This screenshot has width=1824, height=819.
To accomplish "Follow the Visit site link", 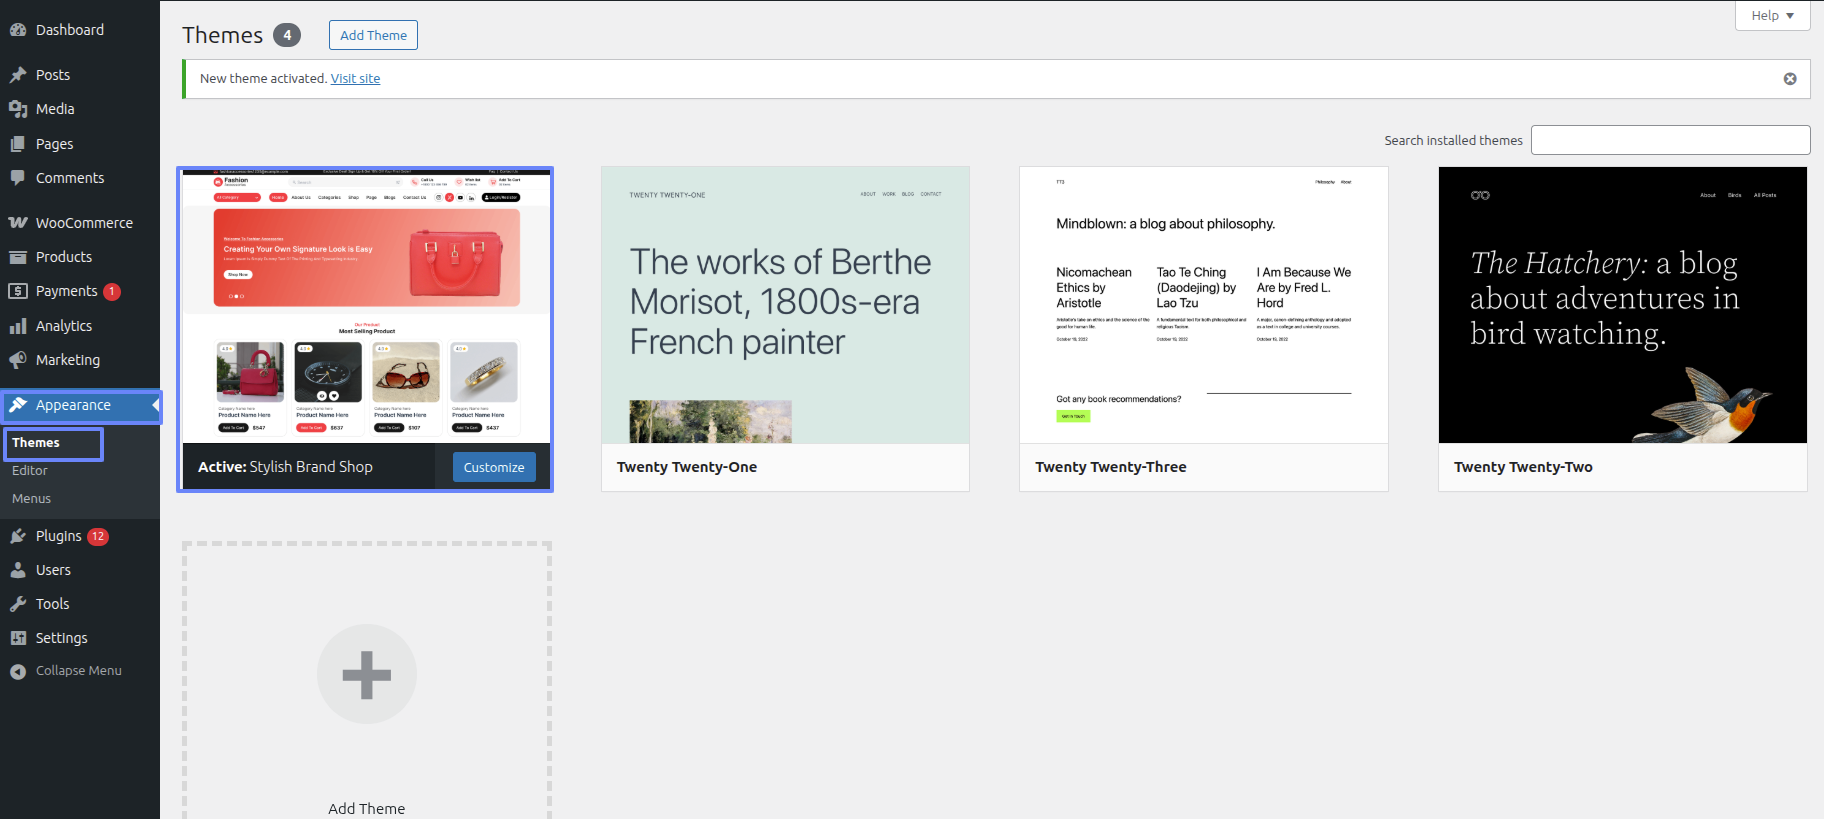I will pos(355,79).
